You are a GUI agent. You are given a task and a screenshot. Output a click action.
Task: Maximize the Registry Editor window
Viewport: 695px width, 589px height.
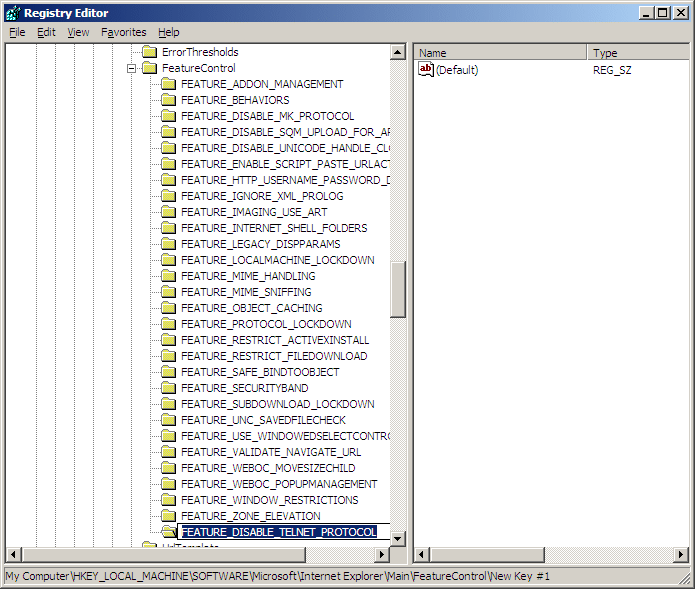pyautogui.click(x=663, y=13)
